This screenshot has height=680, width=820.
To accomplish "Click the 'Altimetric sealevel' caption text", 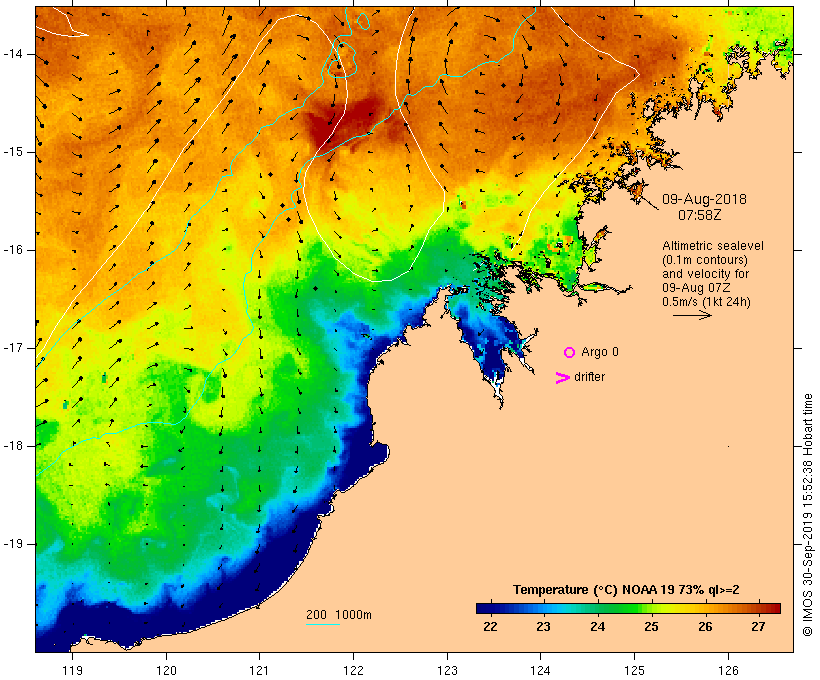I will 713,246.
